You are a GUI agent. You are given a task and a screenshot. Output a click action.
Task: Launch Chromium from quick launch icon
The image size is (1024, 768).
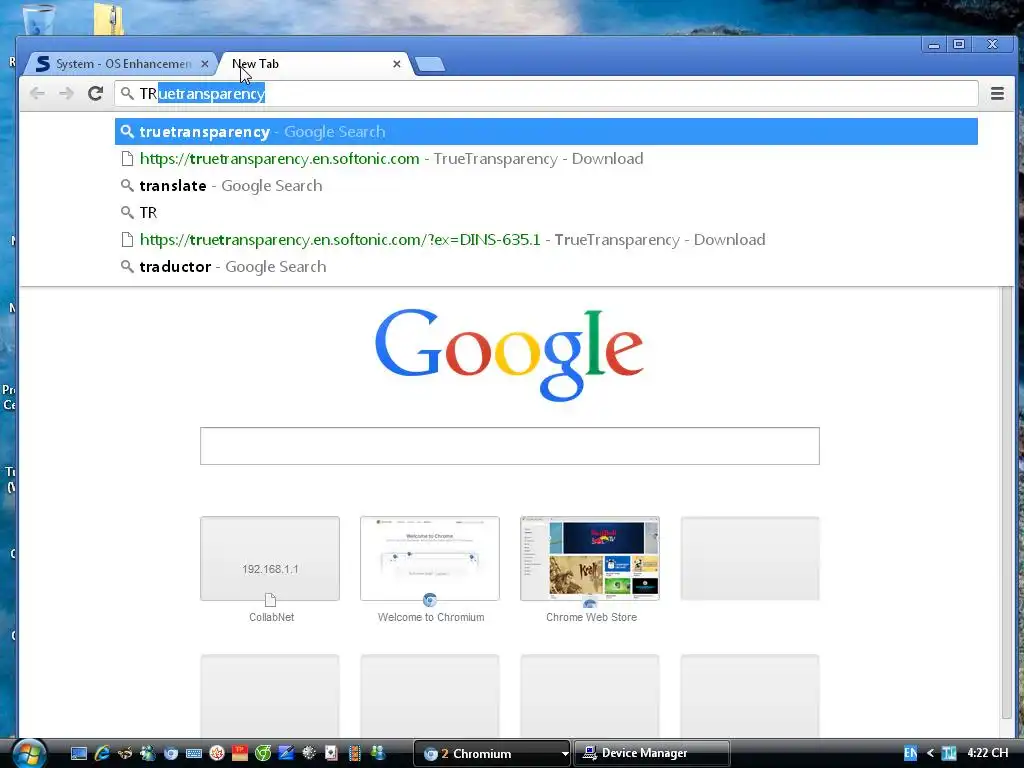point(171,754)
